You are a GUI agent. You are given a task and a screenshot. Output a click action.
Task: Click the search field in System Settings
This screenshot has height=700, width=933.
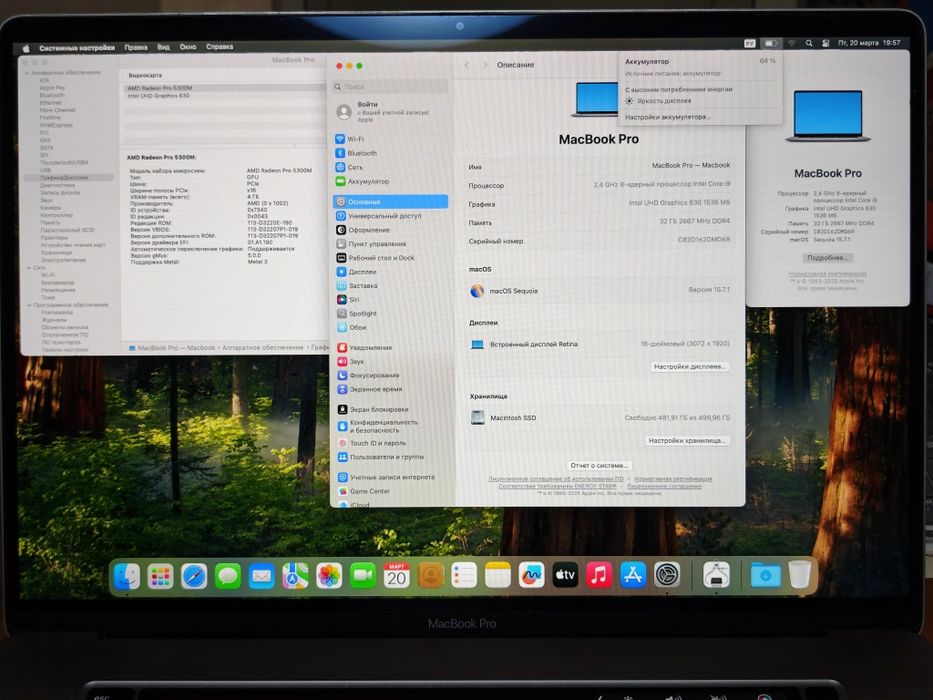pos(390,87)
